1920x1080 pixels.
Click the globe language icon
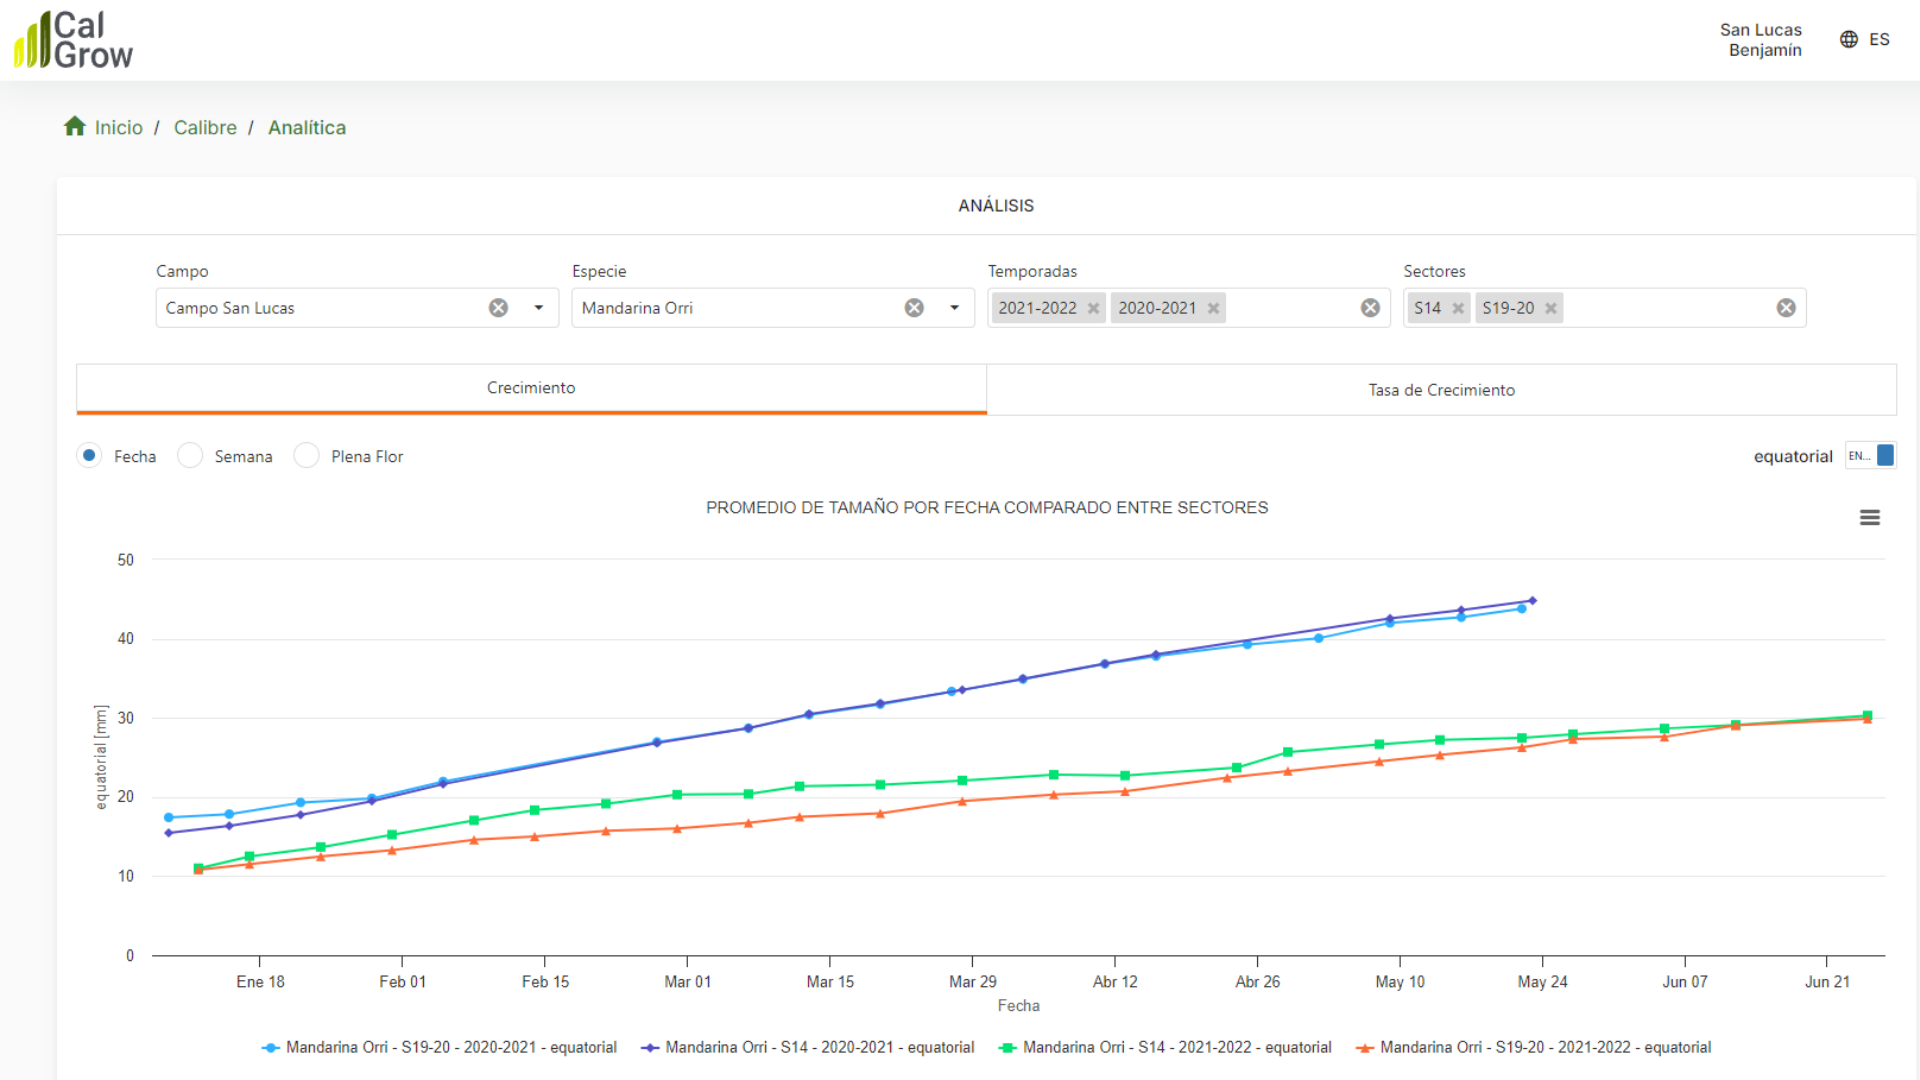(1849, 40)
